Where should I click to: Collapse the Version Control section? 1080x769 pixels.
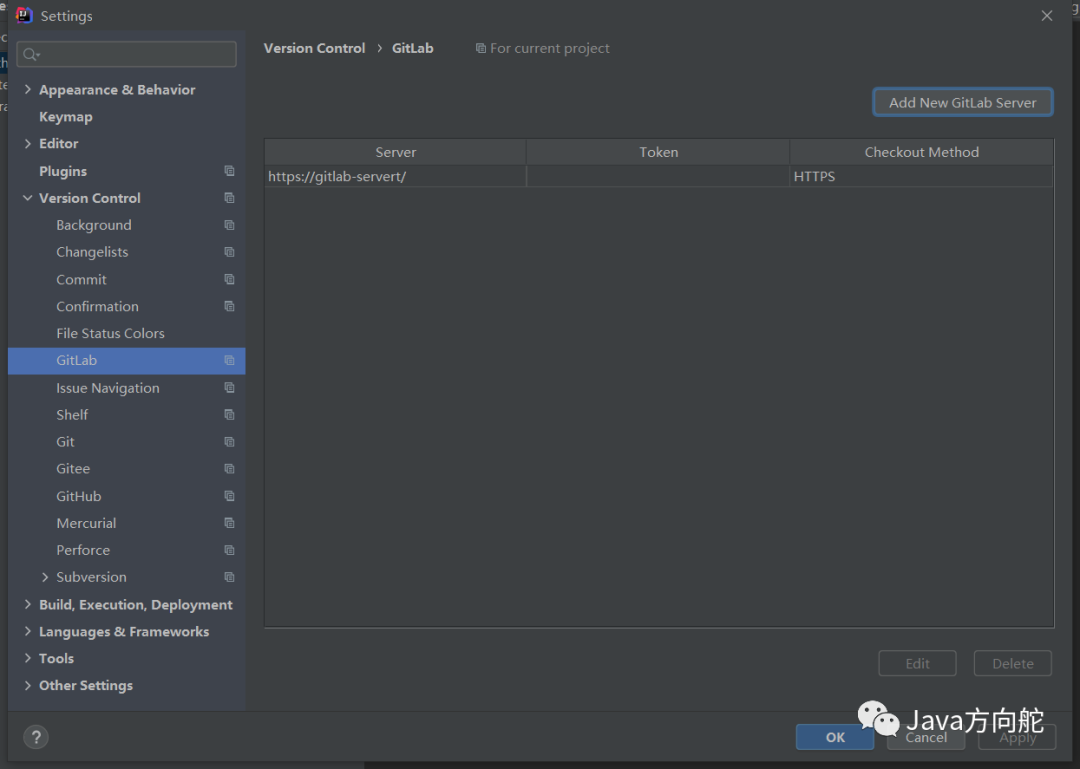(28, 198)
